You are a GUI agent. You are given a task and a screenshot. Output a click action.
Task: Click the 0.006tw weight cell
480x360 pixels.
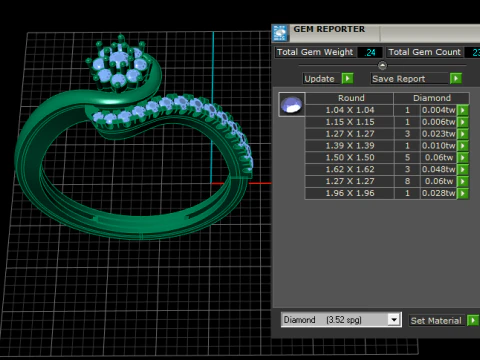click(438, 122)
